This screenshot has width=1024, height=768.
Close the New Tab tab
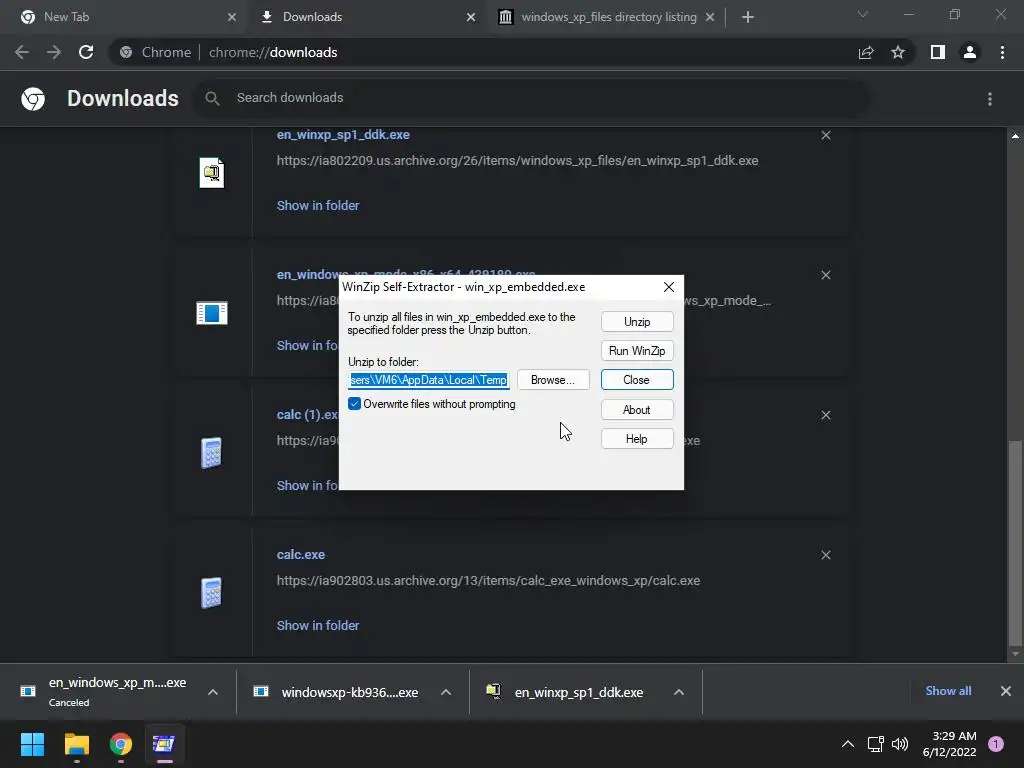click(x=231, y=17)
